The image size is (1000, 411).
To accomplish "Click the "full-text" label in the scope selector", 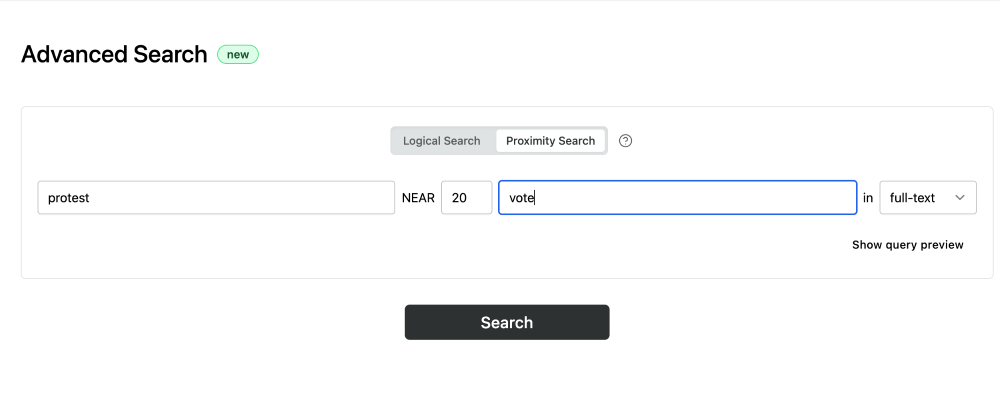I will click(912, 198).
